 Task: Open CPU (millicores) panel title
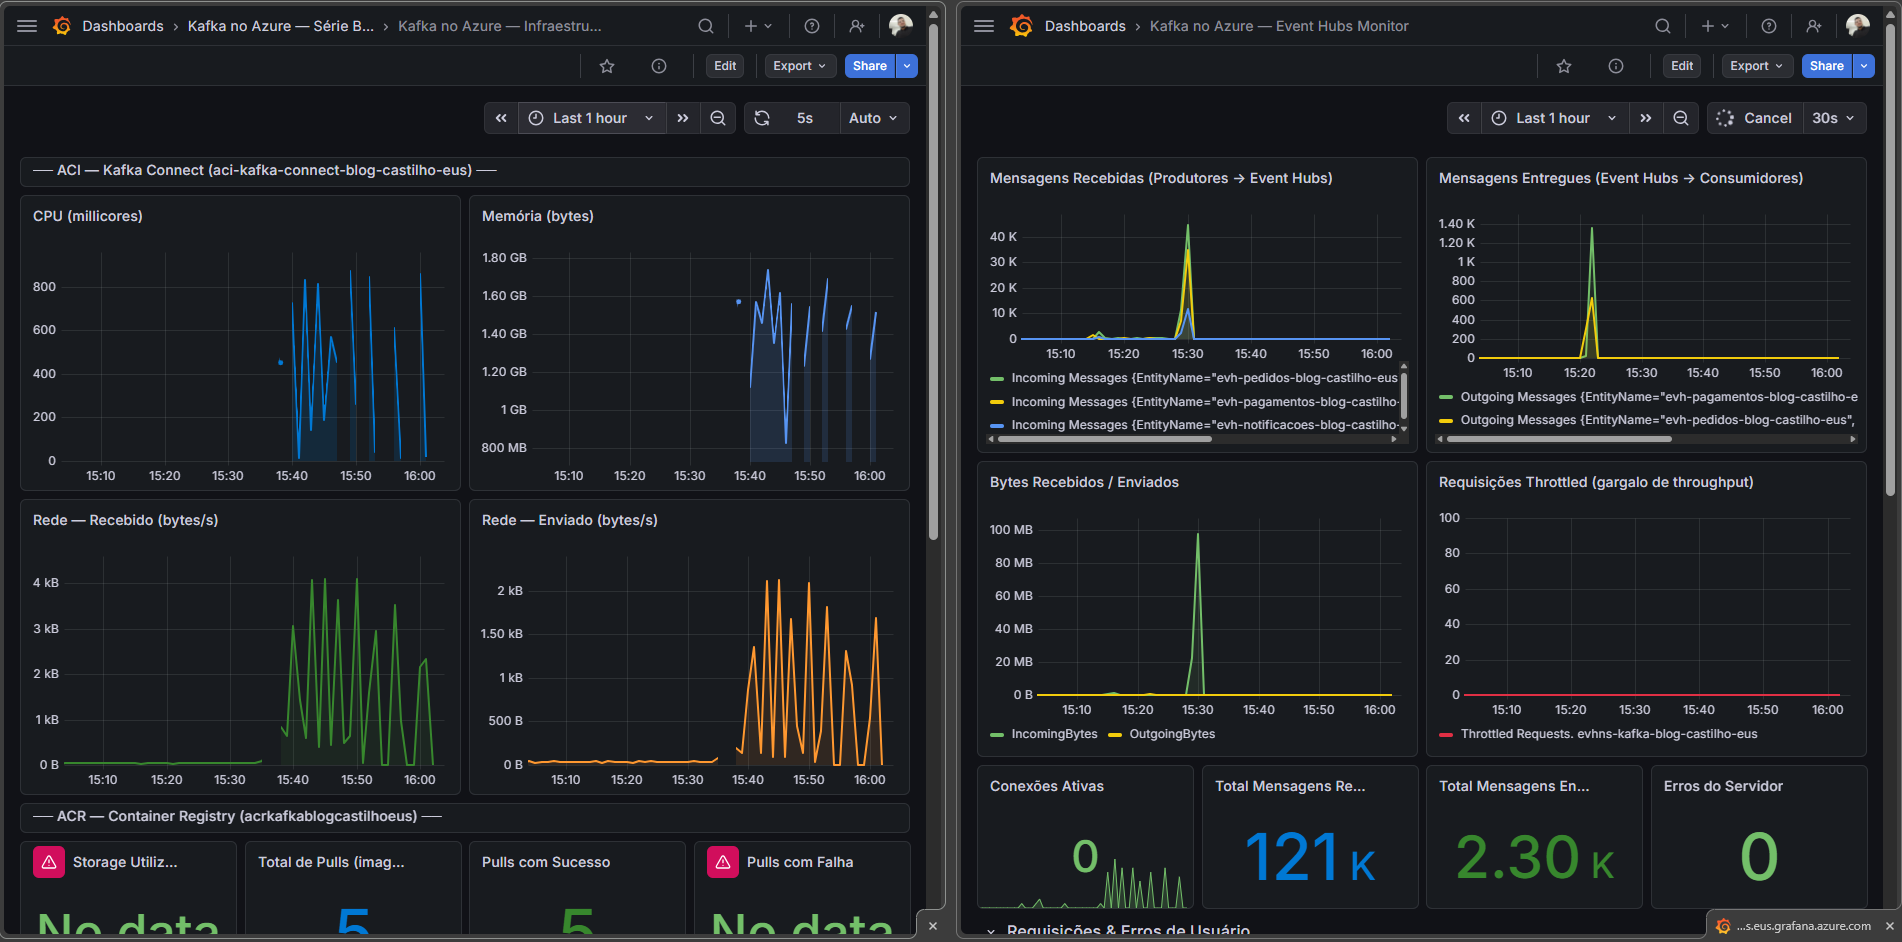[x=88, y=216]
